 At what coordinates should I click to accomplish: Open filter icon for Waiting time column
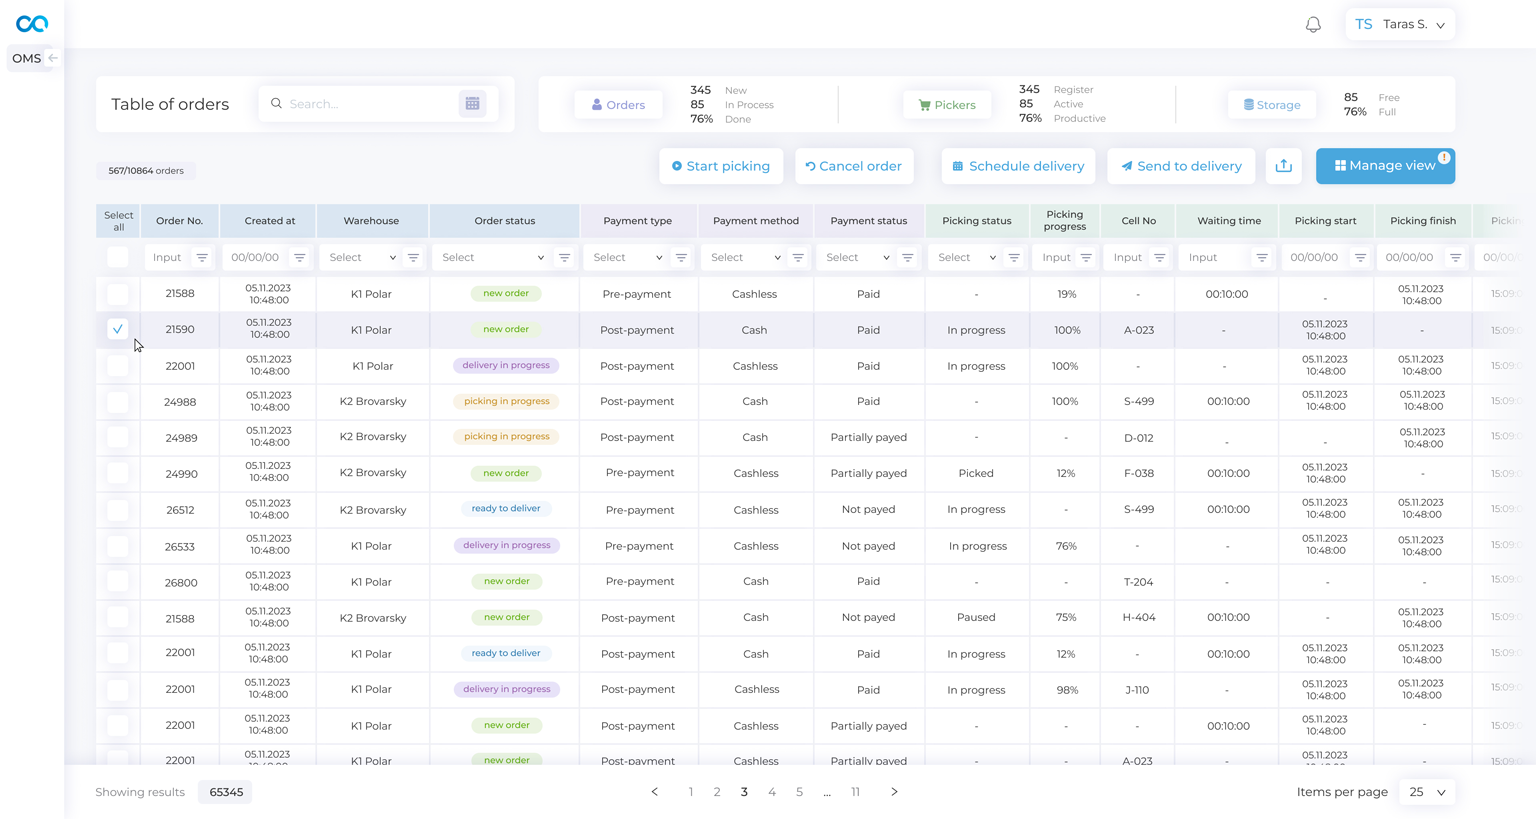[1262, 258]
